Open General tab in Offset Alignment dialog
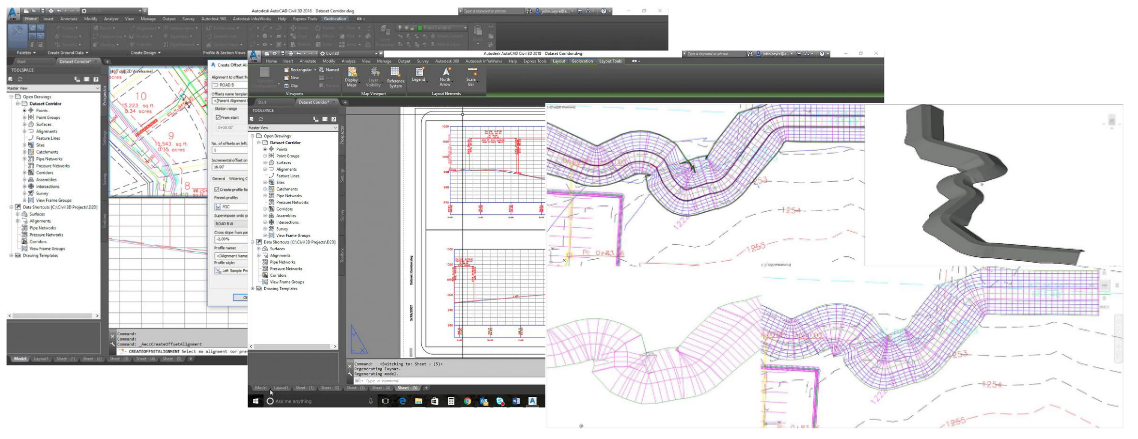Image resolution: width=1138 pixels, height=439 pixels. 218,179
